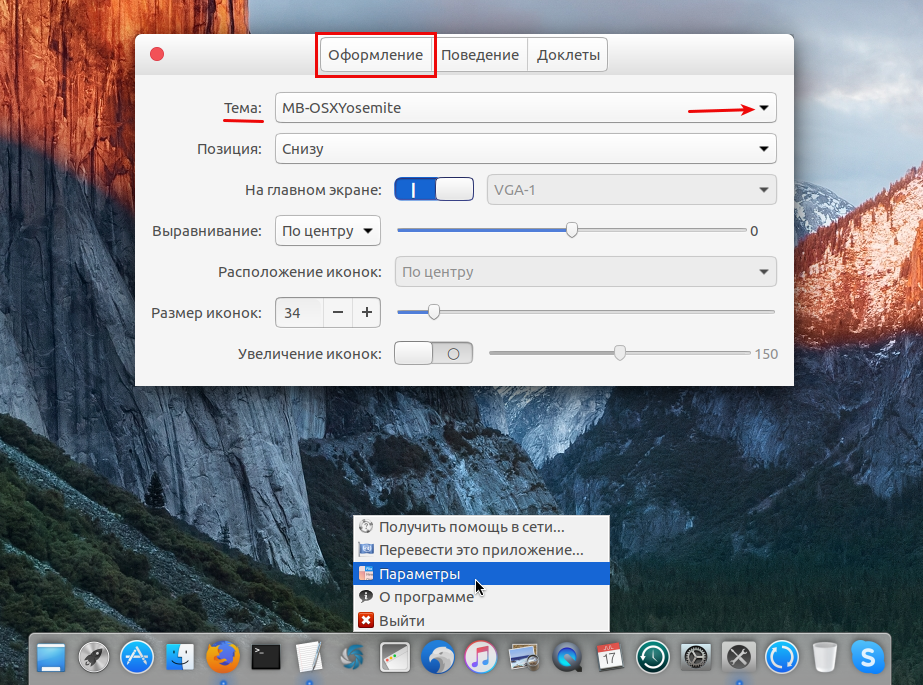Open the 'Тема' dropdown showing MB-OSXYosemite
Viewport: 923px width, 685px height.
pyautogui.click(x=526, y=108)
